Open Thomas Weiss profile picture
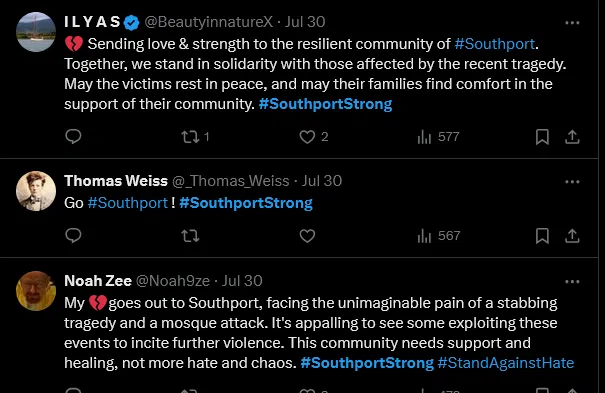Screen dimensions: 605x393 pyautogui.click(x=36, y=191)
